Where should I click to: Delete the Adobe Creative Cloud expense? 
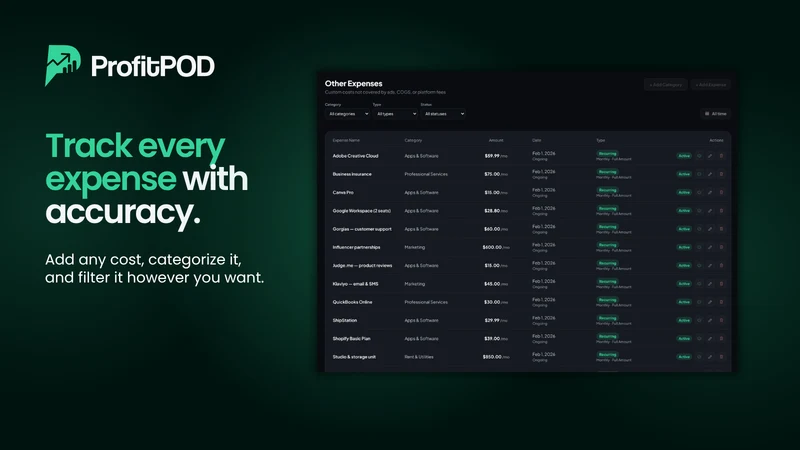(721, 156)
